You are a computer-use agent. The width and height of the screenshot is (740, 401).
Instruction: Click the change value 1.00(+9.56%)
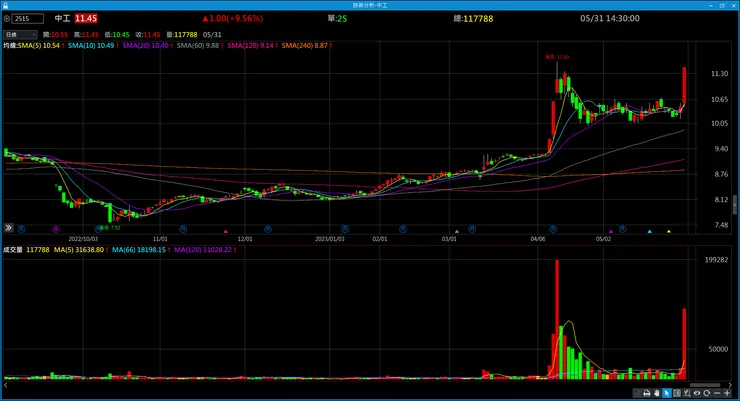[233, 18]
